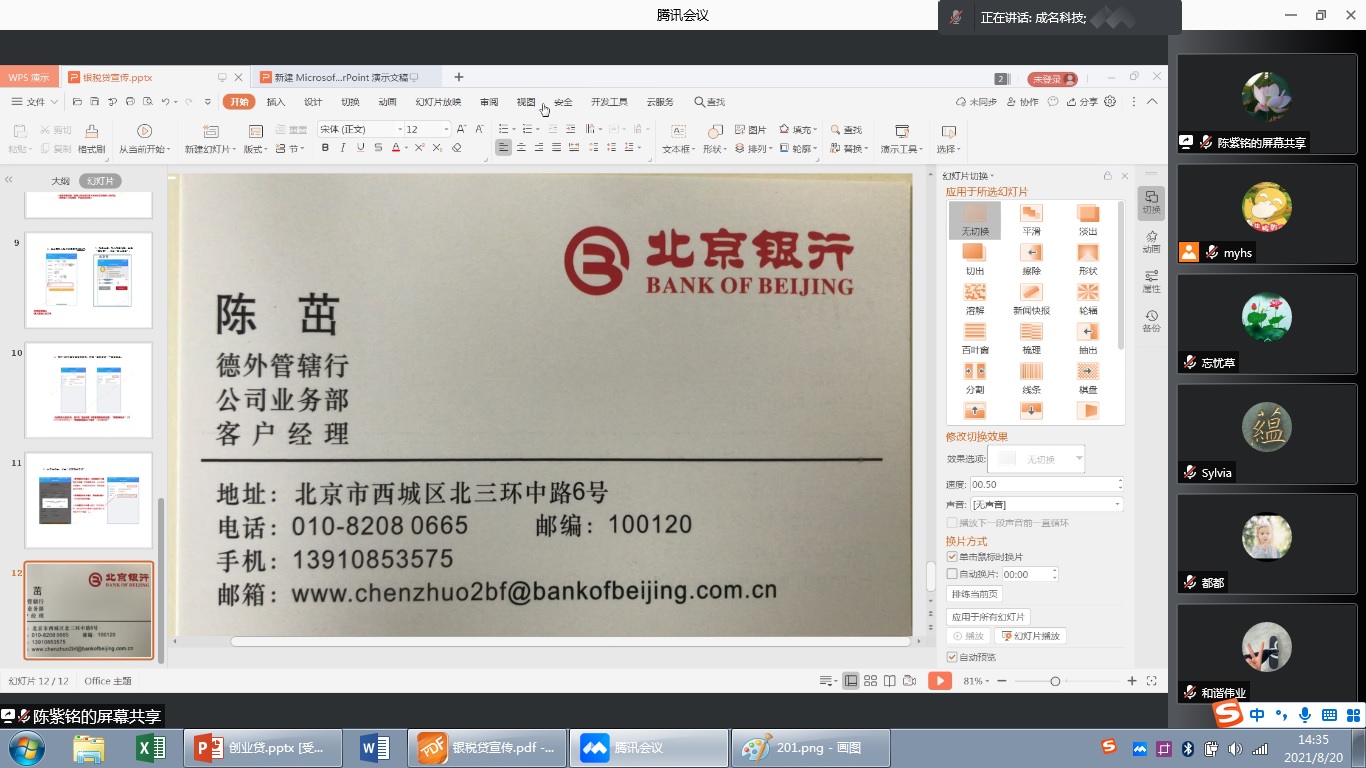
Task: Open the 81% zoom level dropdown
Action: pyautogui.click(x=978, y=681)
